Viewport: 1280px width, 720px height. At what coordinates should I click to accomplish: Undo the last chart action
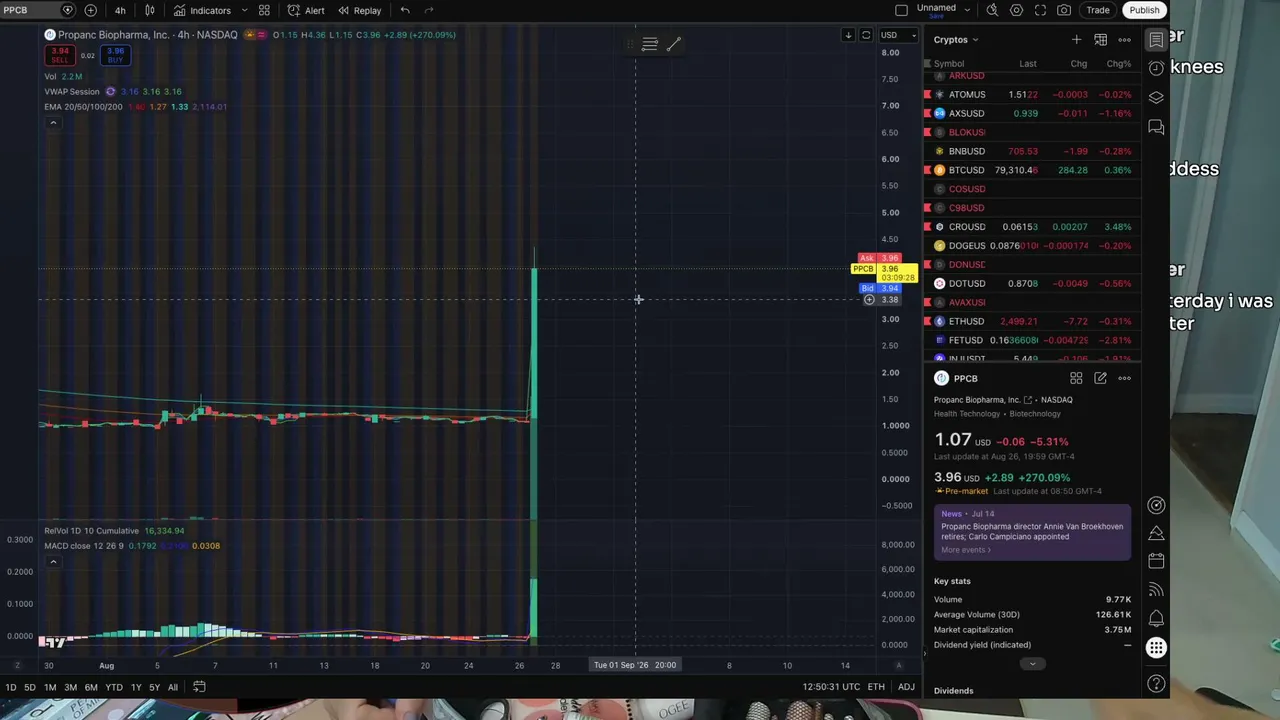click(x=405, y=10)
